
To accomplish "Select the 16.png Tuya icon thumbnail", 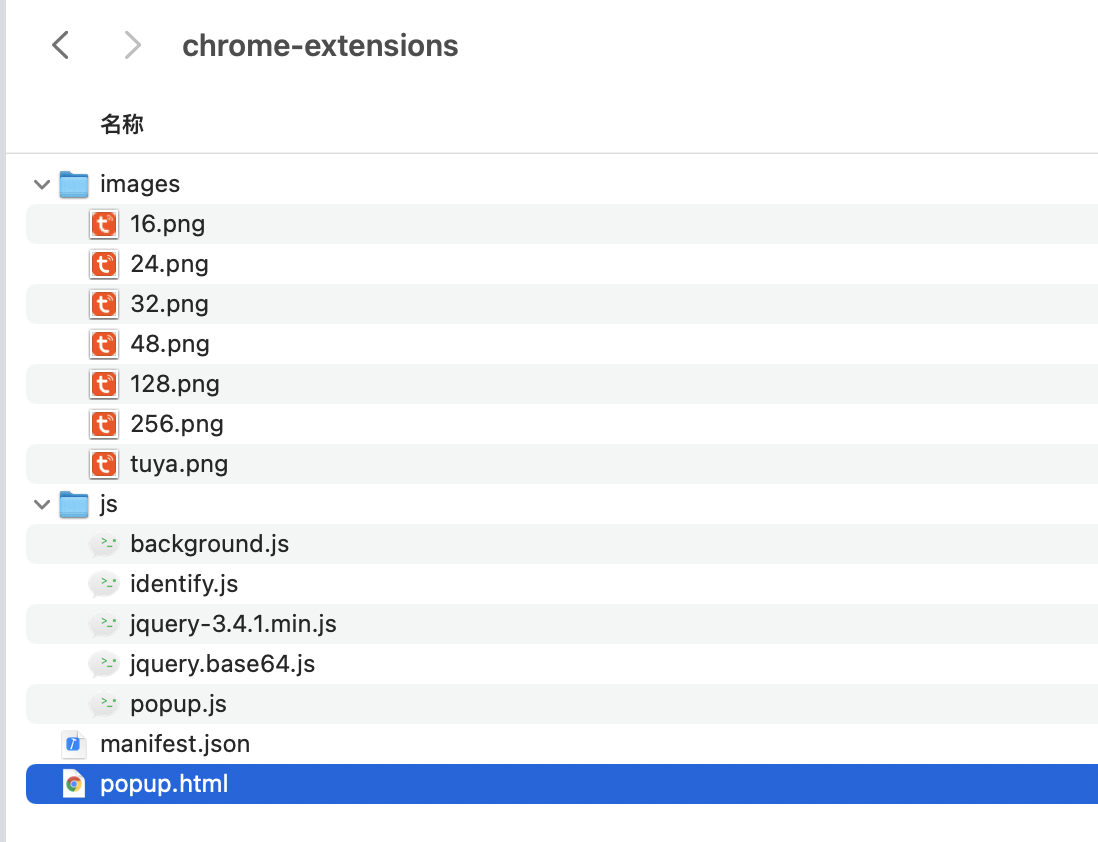I will 104,224.
